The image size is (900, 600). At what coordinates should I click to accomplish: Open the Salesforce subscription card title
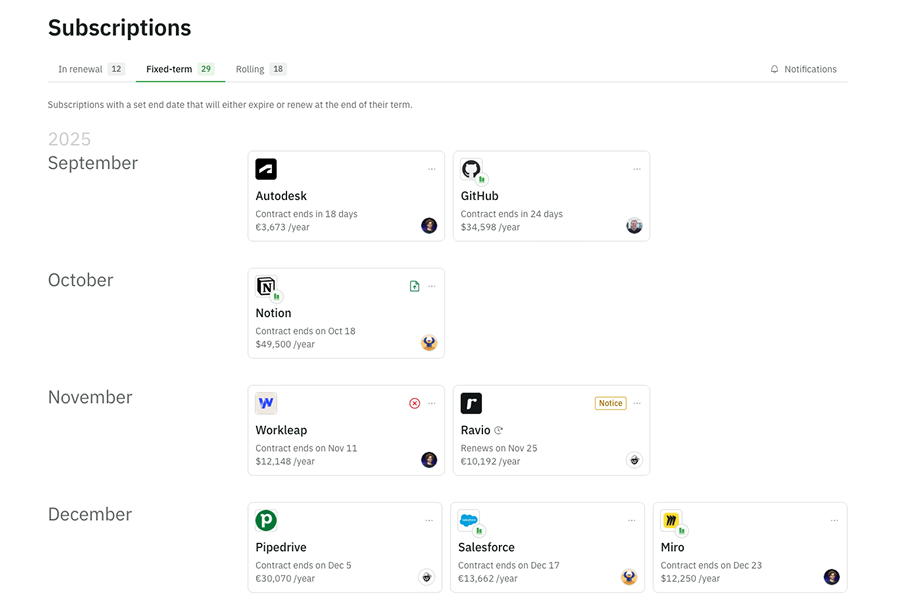(487, 547)
